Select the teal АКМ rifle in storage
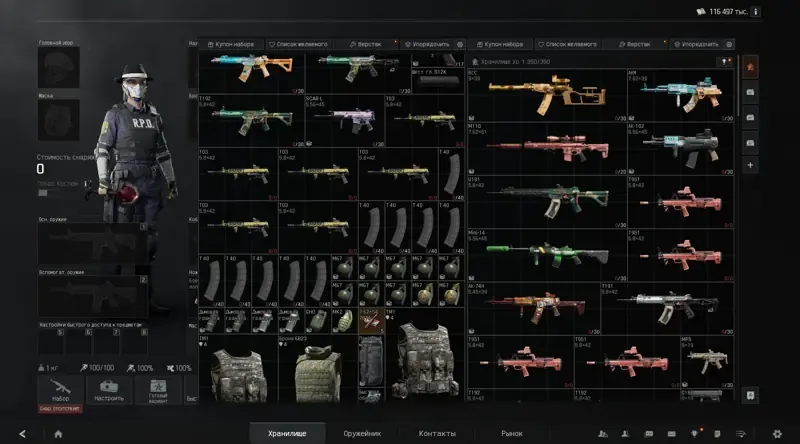 681,95
